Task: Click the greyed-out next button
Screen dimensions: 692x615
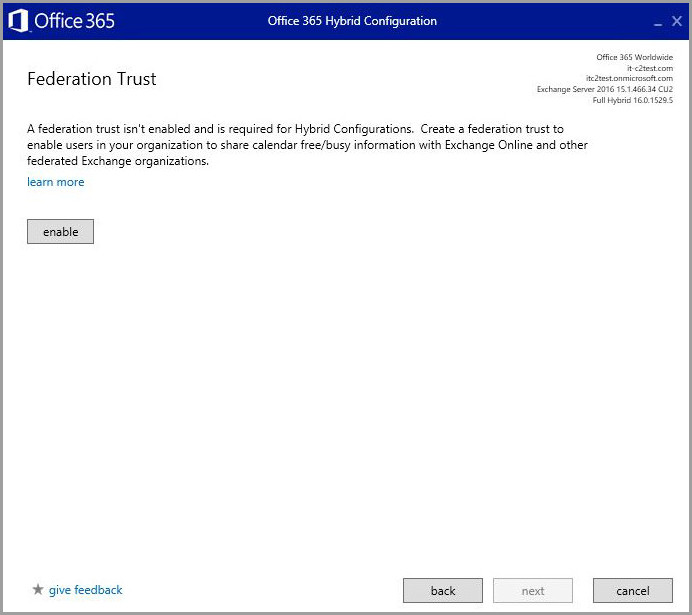Action: click(533, 590)
